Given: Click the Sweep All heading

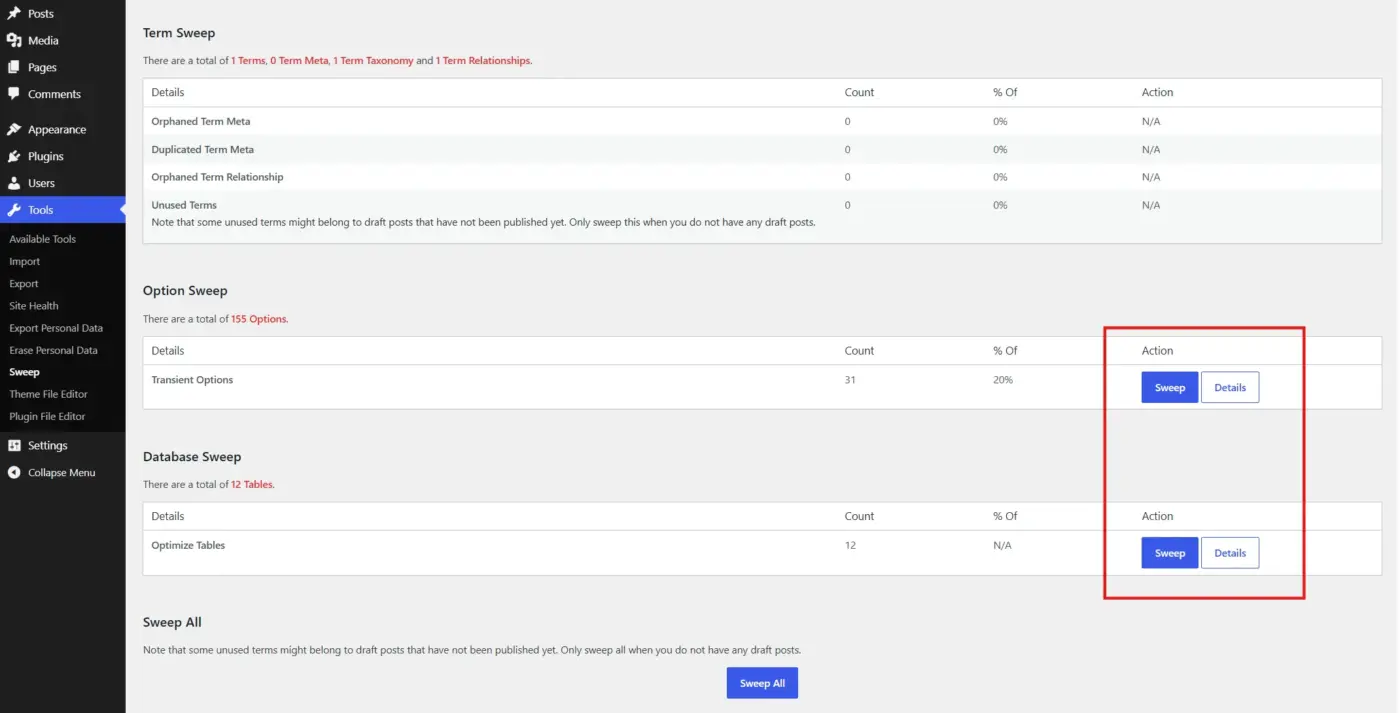Looking at the screenshot, I should [x=172, y=622].
